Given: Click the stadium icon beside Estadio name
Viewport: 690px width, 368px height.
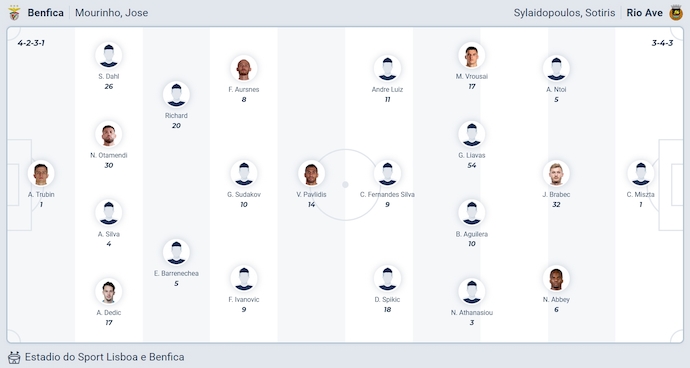Looking at the screenshot, I should pyautogui.click(x=14, y=357).
